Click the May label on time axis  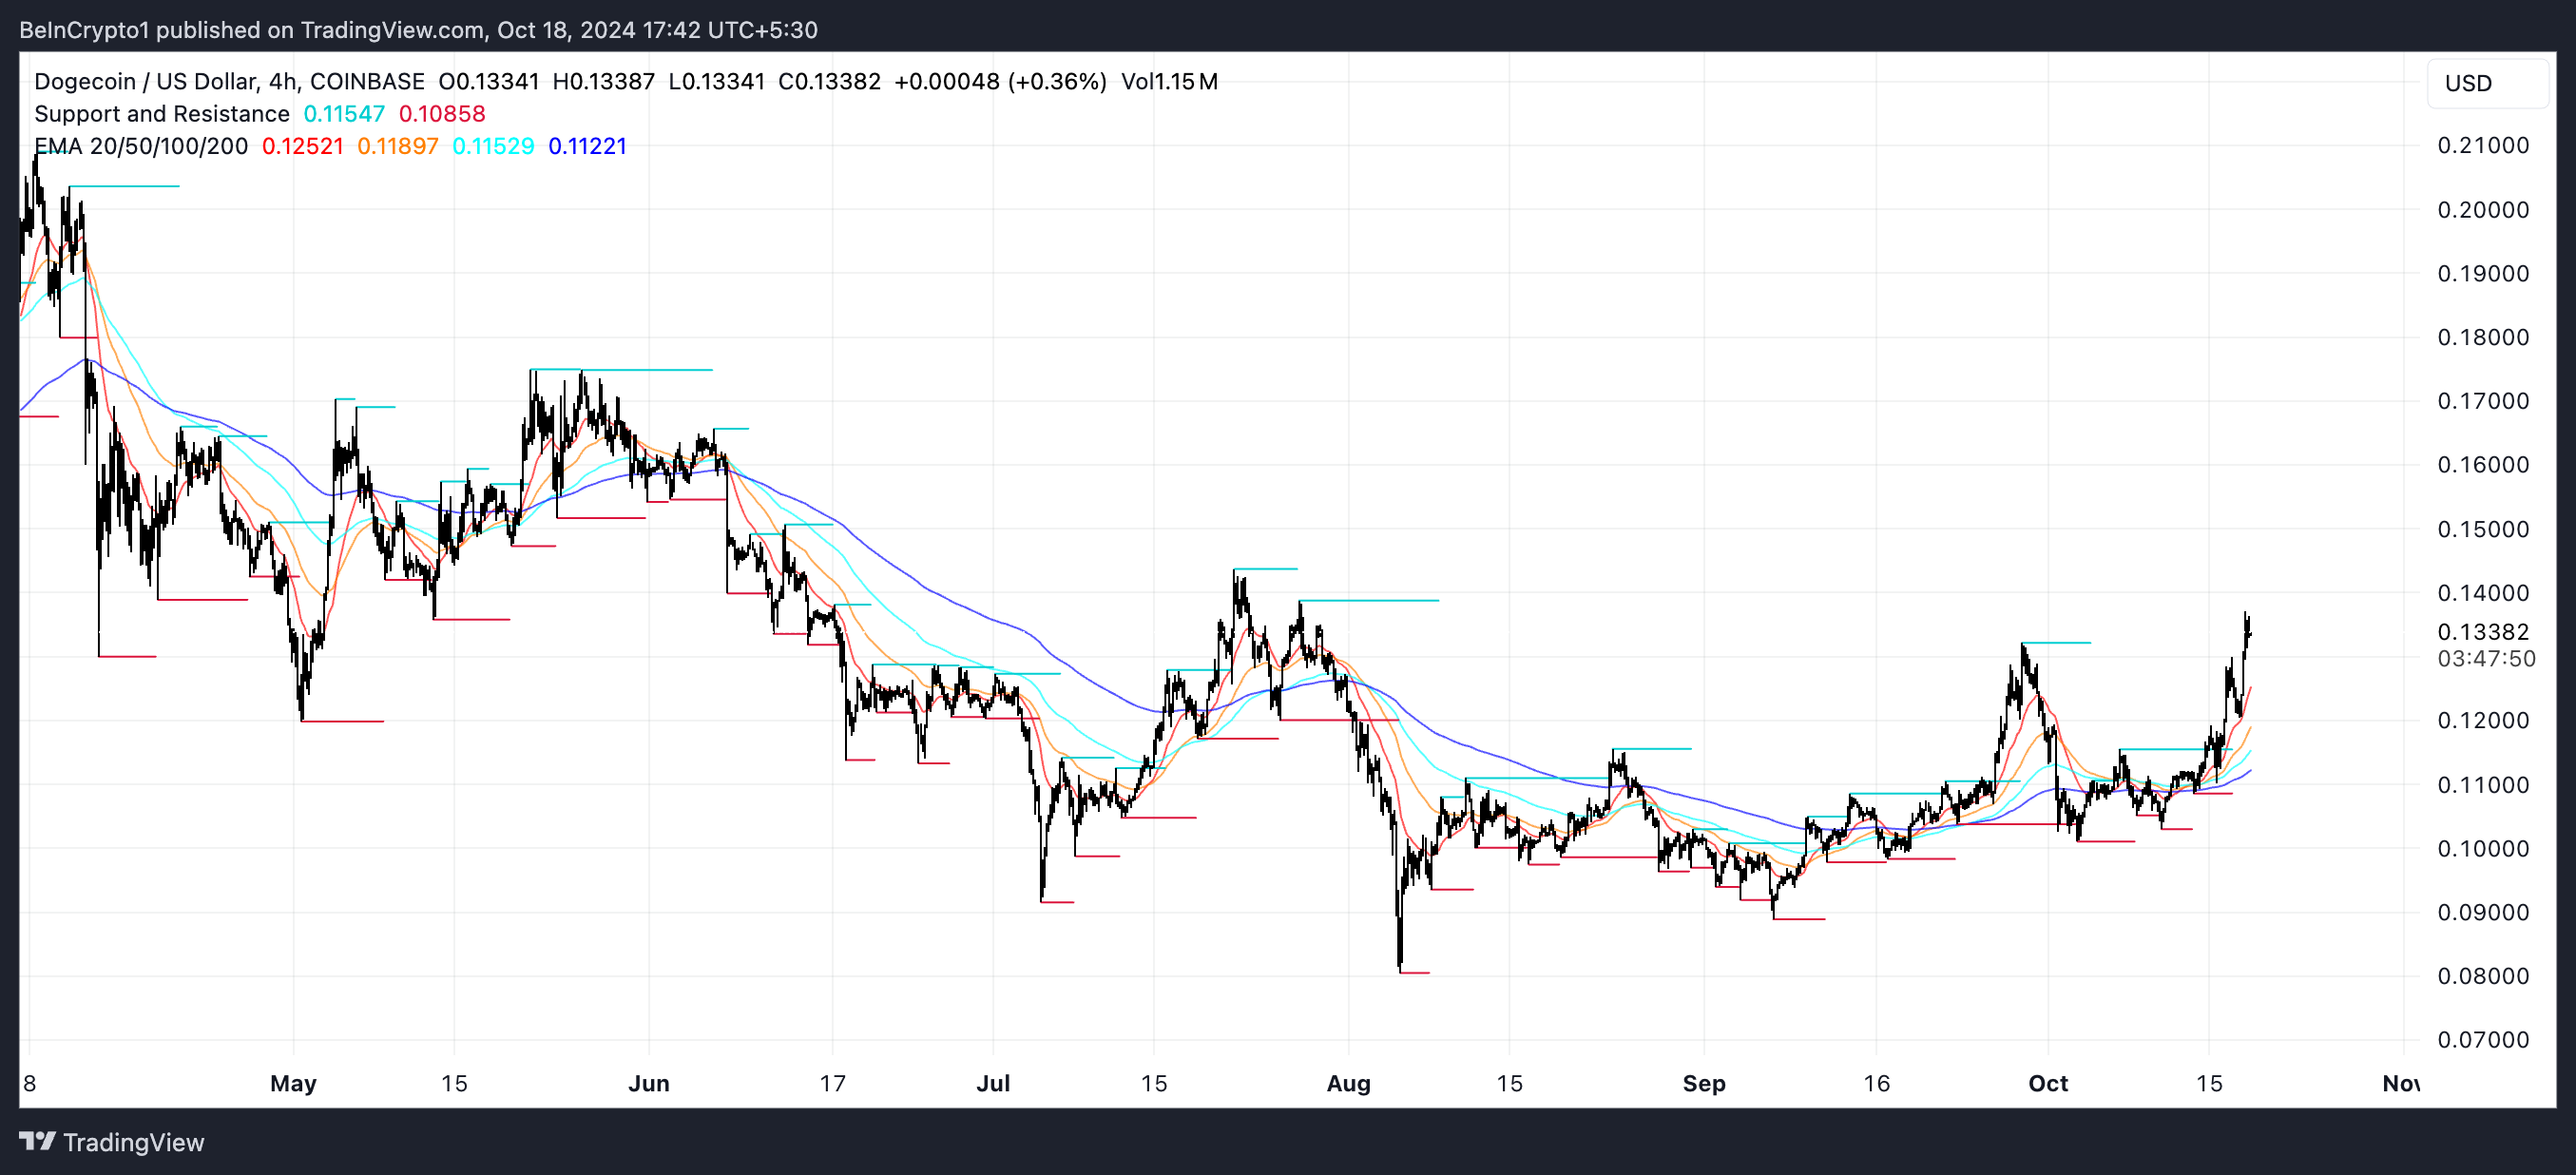point(293,1083)
